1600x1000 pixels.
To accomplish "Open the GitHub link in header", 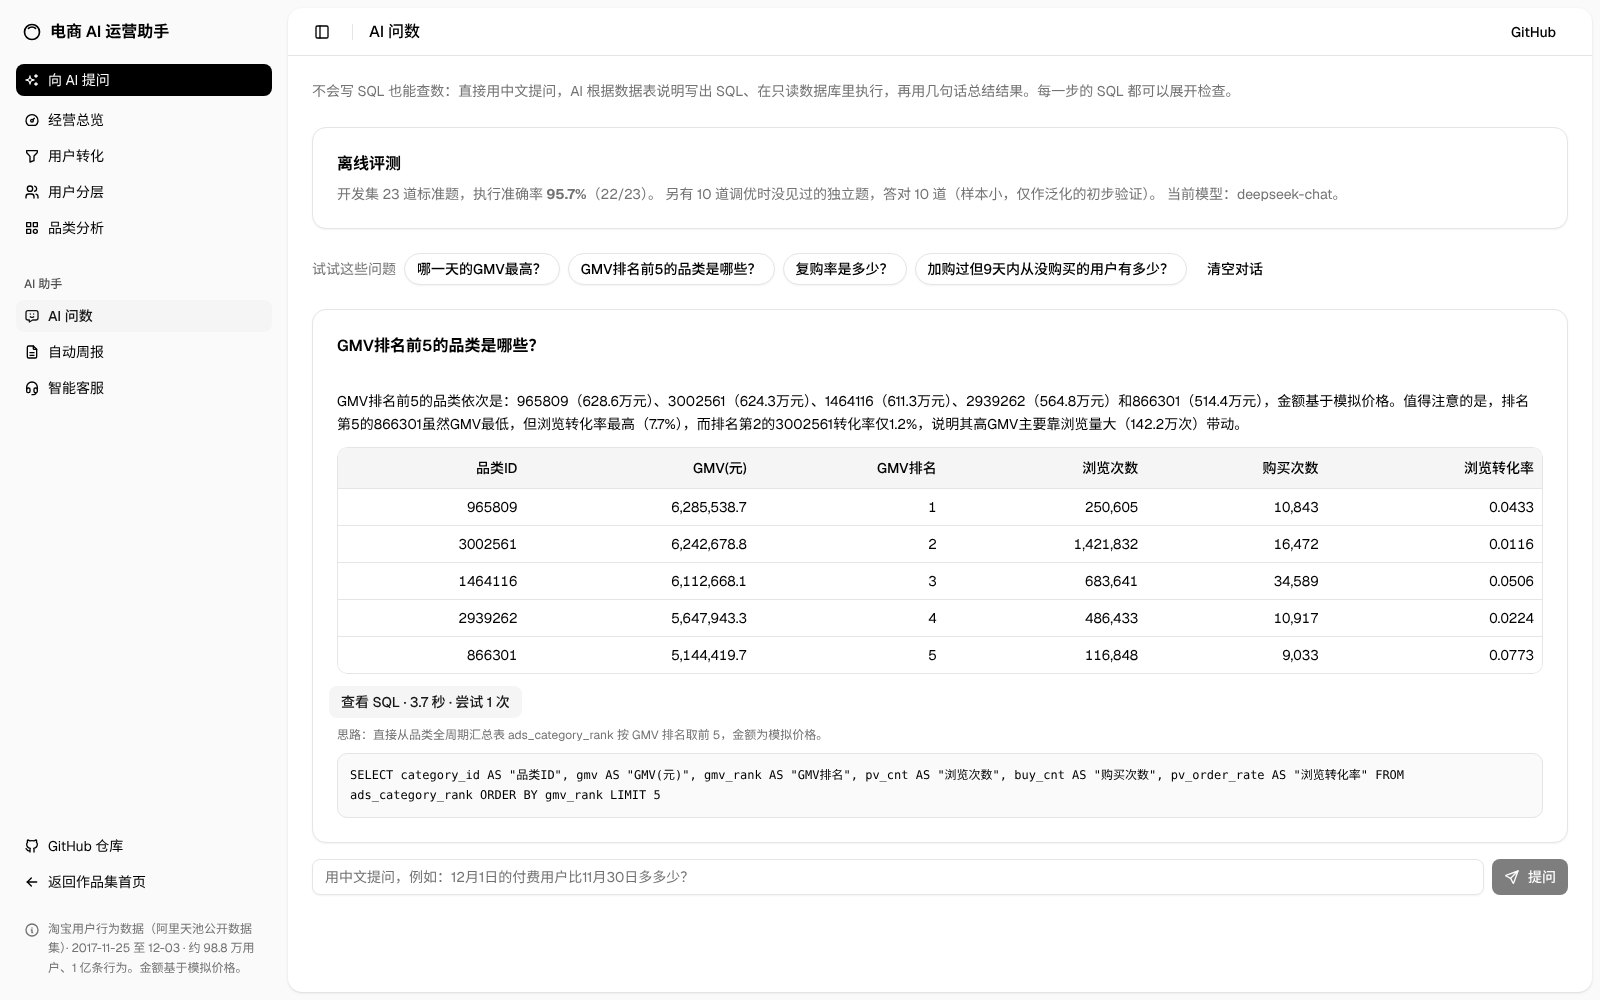I will click(x=1533, y=32).
